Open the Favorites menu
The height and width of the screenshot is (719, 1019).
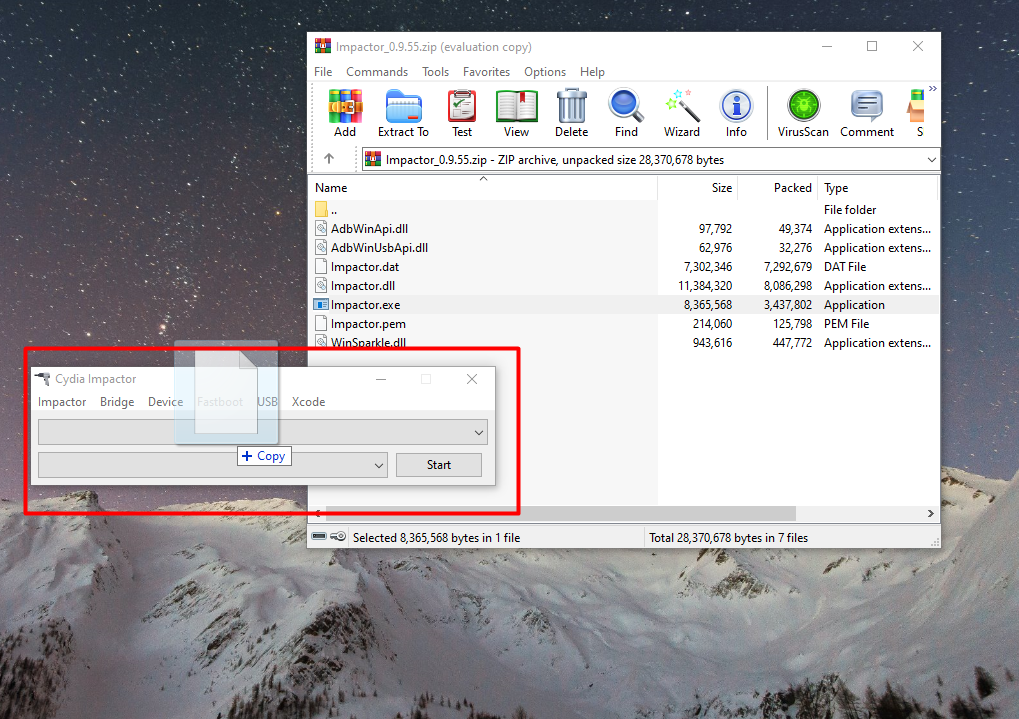486,72
